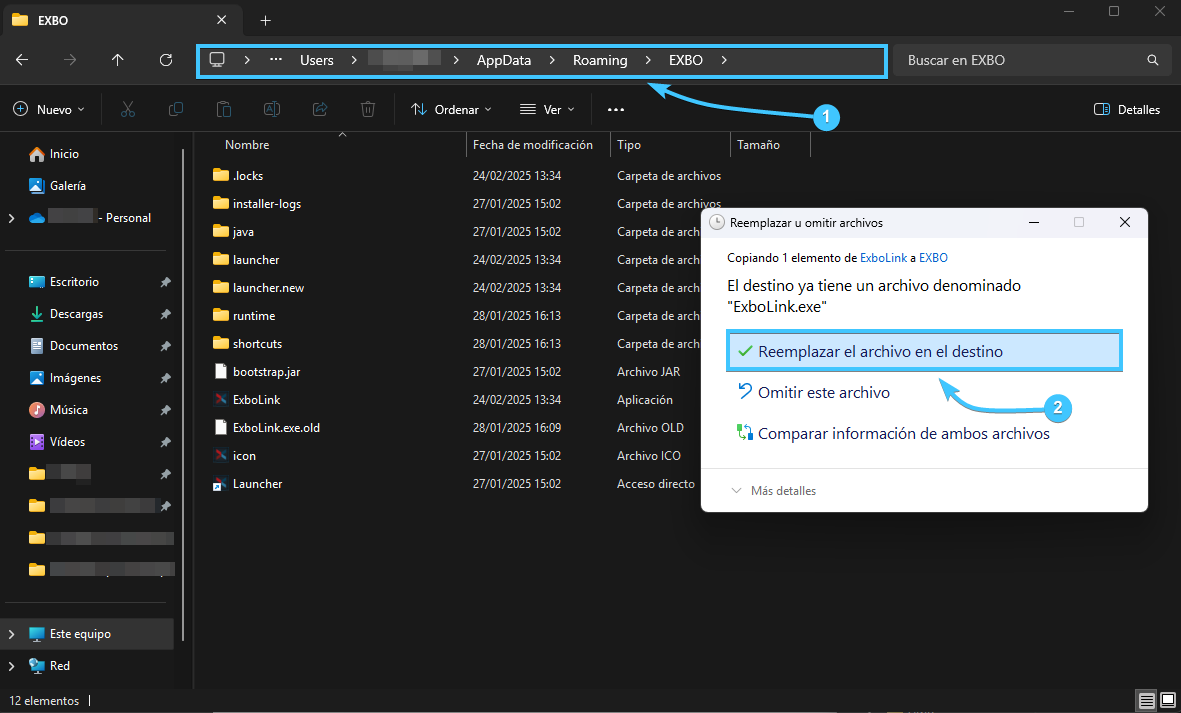1181x713 pixels.
Task: Sort by Fecha de modificación column
Action: [x=533, y=145]
